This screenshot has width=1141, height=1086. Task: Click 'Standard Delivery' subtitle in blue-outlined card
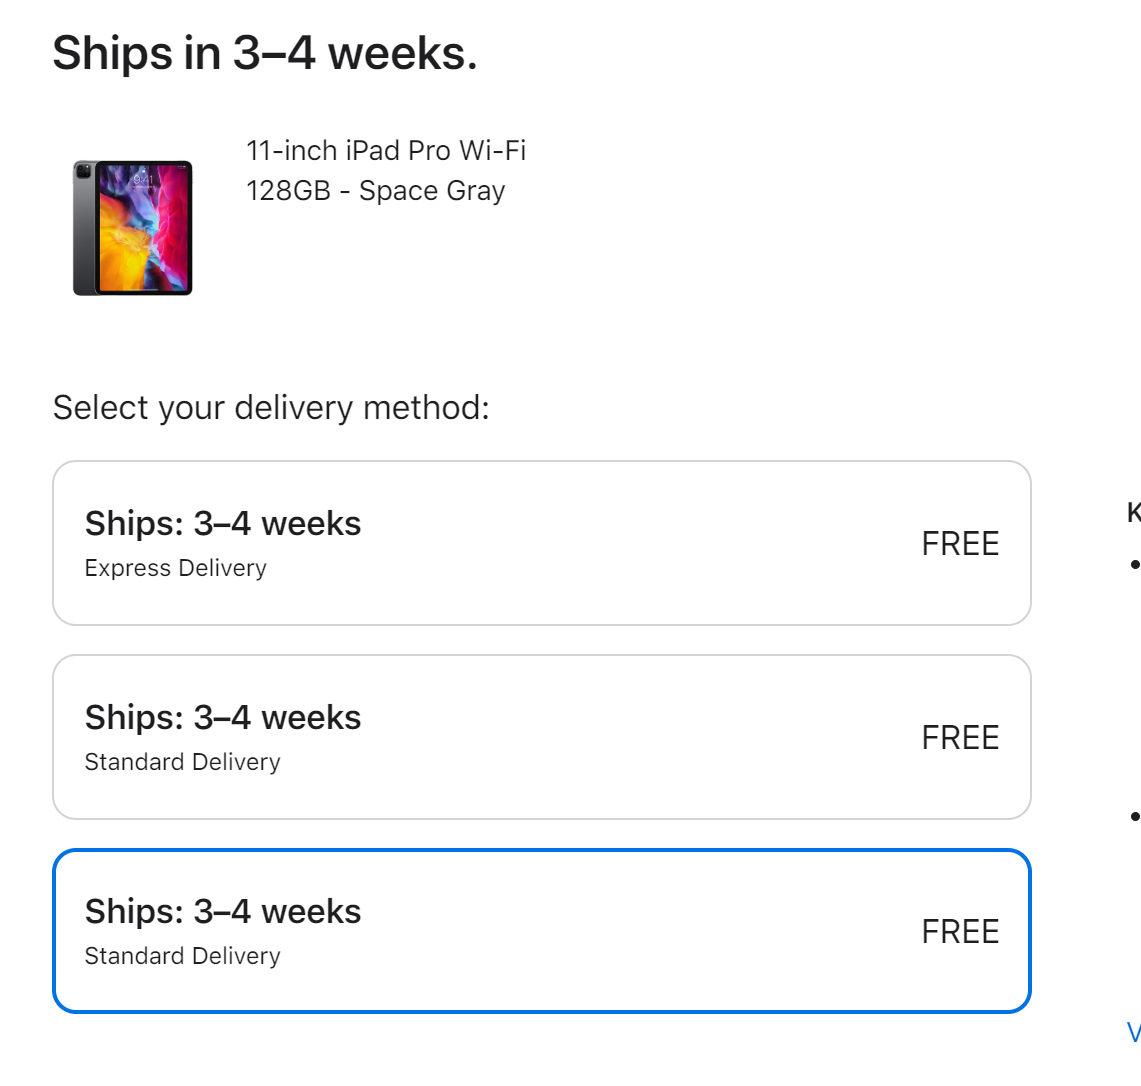[x=183, y=956]
